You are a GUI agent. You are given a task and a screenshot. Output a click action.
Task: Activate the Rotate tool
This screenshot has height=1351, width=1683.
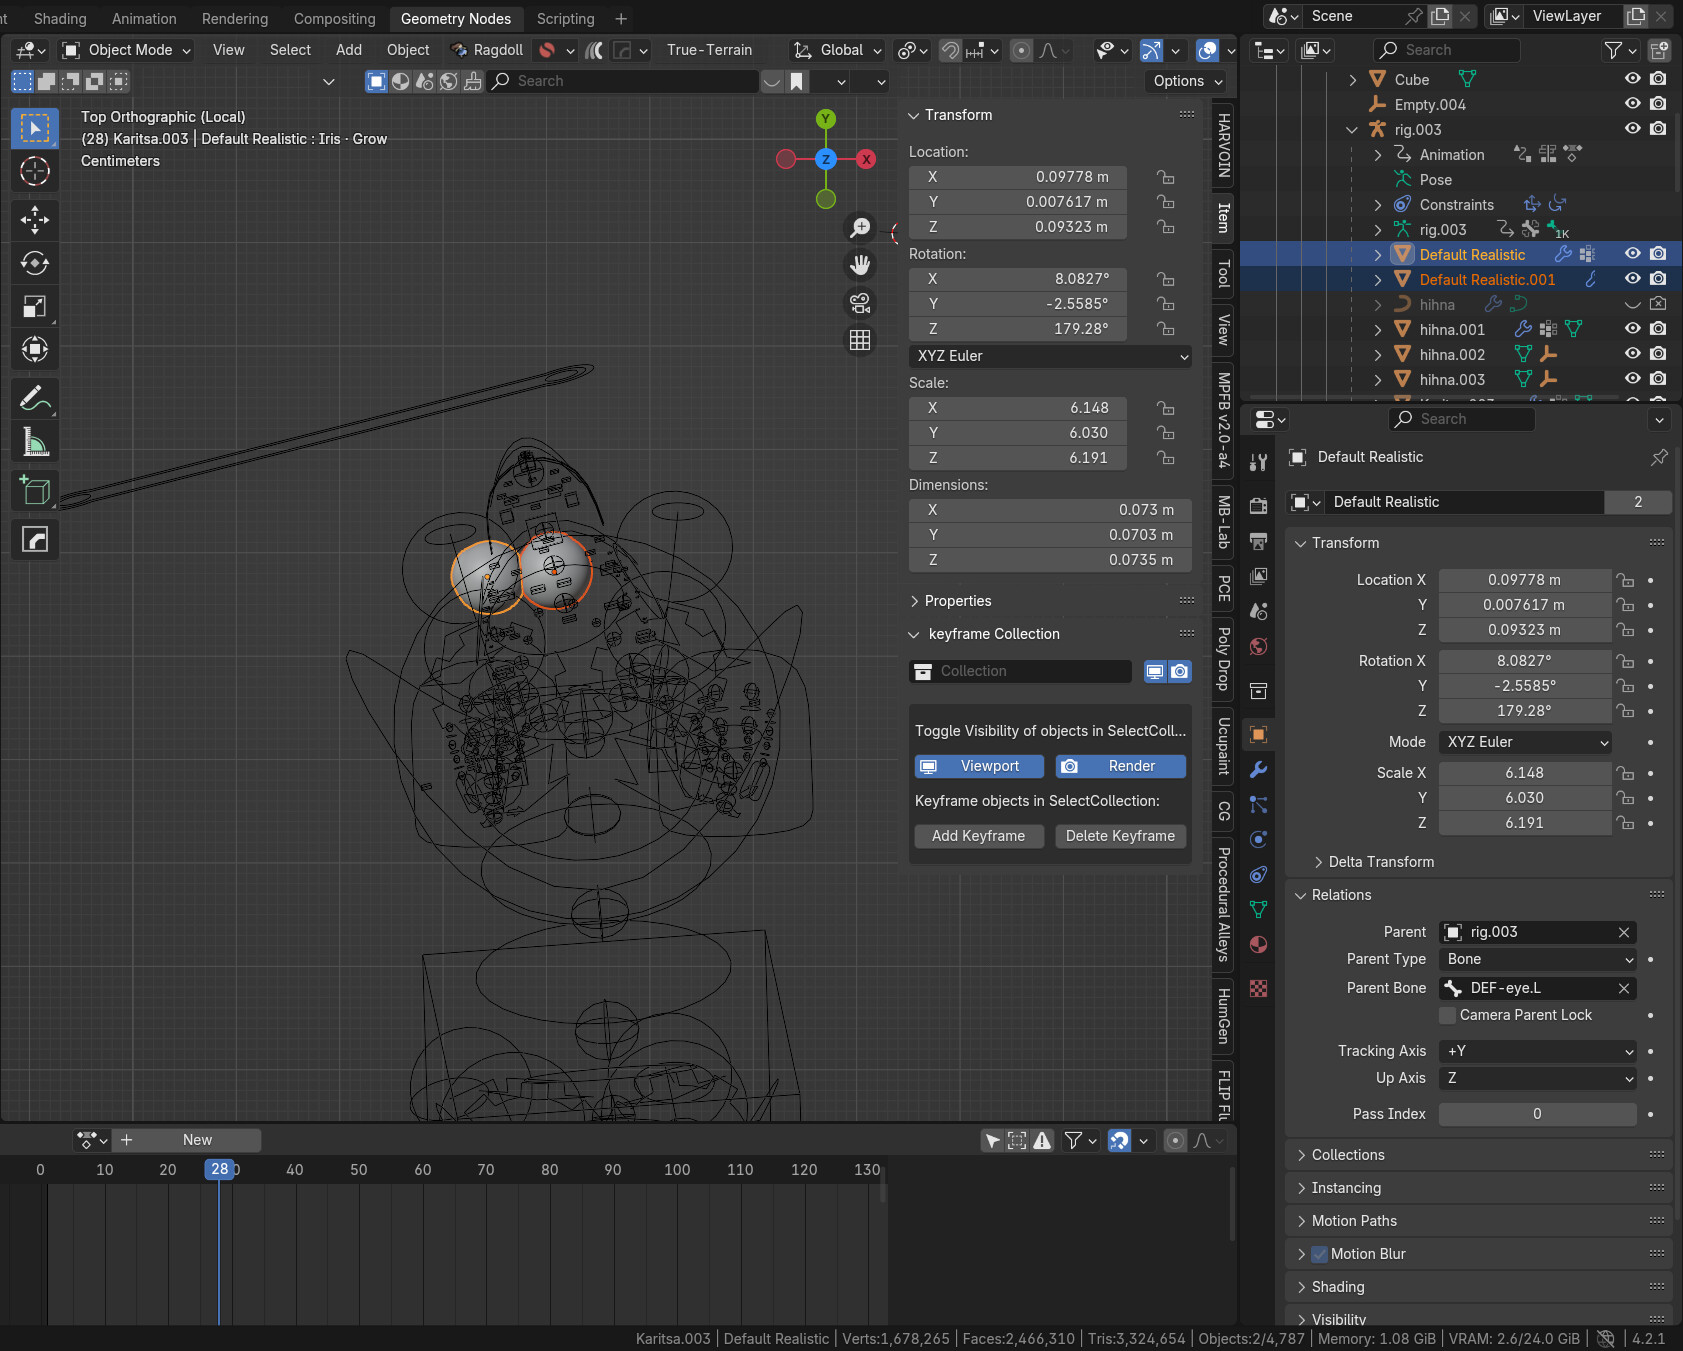pos(35,263)
